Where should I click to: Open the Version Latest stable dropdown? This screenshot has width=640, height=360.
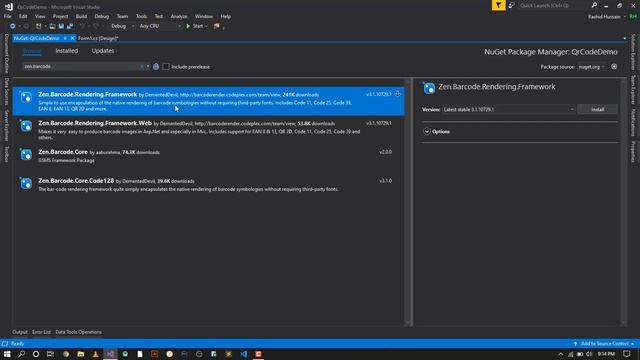click(509, 109)
